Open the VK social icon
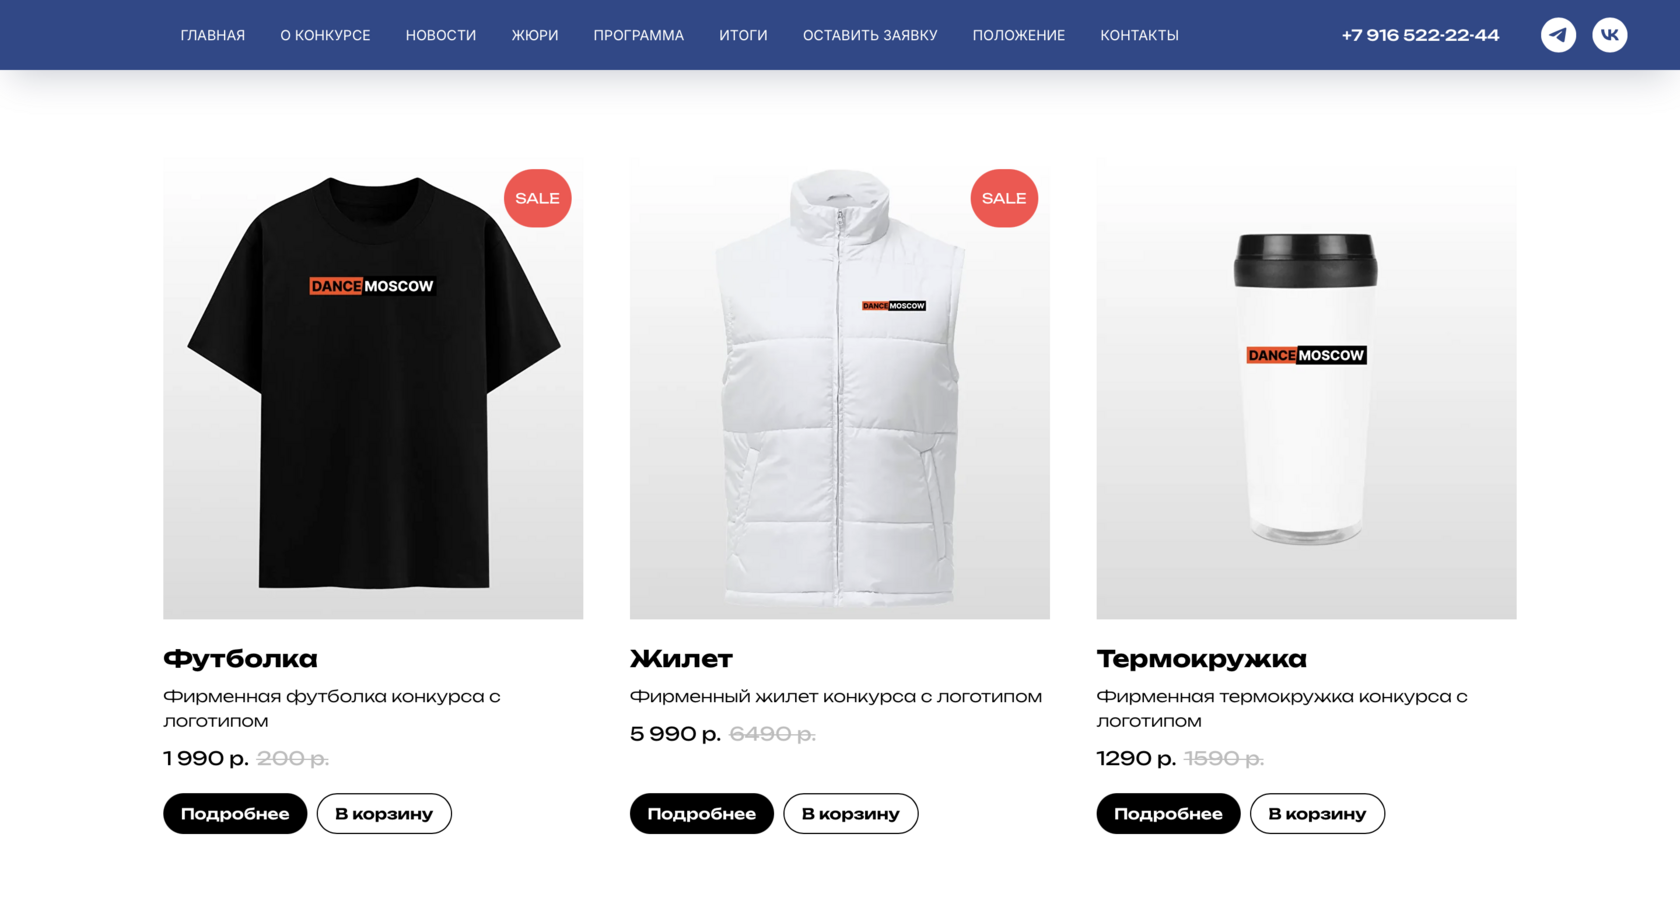The width and height of the screenshot is (1680, 918). [x=1610, y=35]
